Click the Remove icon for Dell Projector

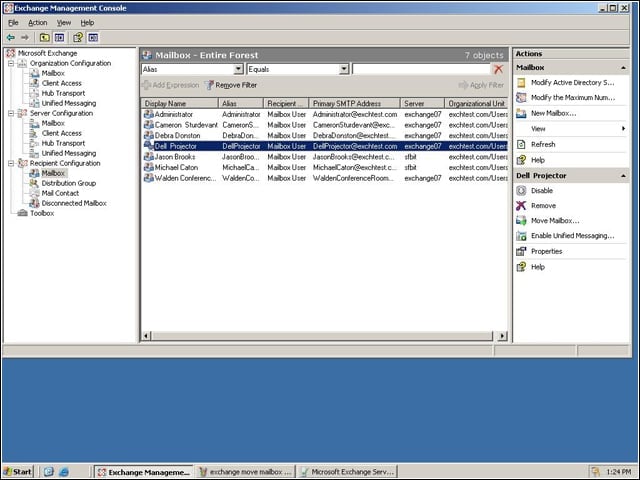(521, 206)
